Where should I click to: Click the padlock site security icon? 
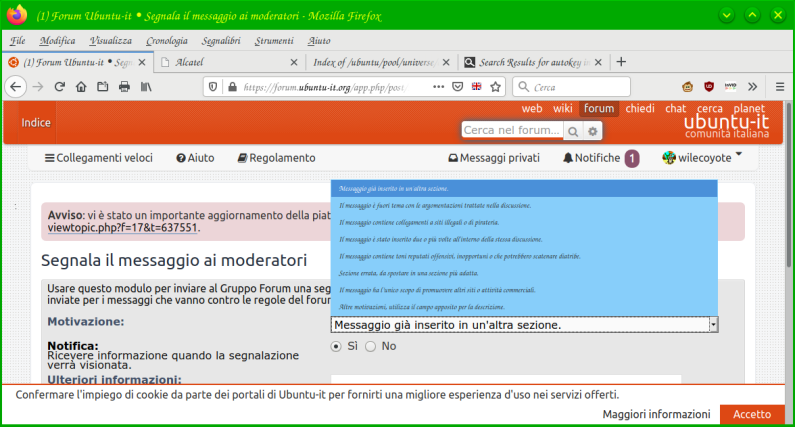[x=232, y=87]
